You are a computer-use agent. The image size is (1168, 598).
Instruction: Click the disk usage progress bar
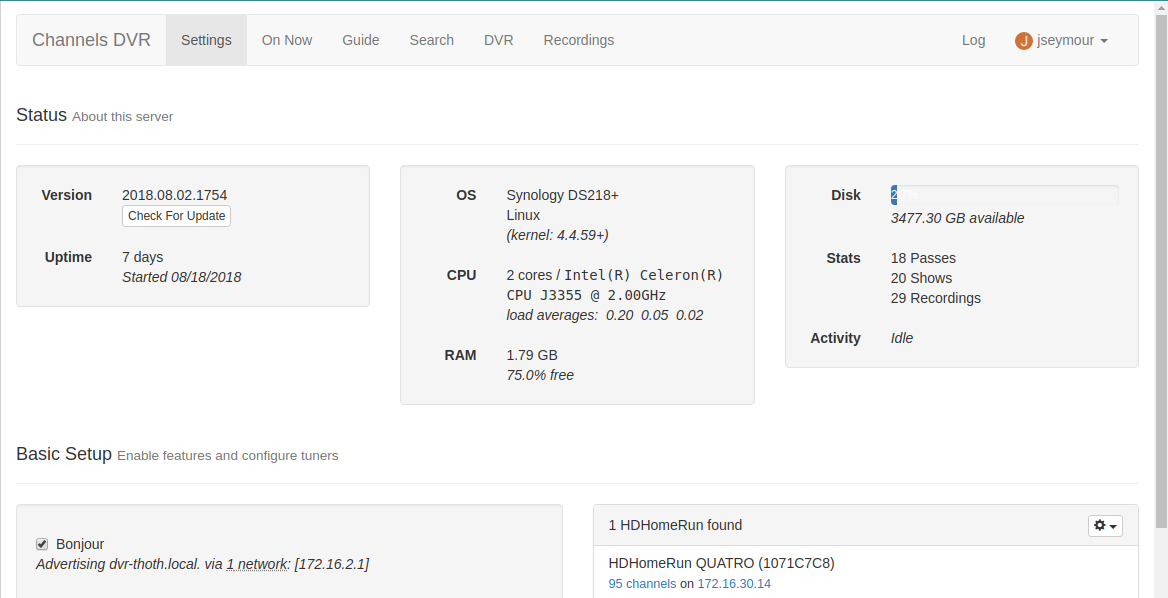1004,195
